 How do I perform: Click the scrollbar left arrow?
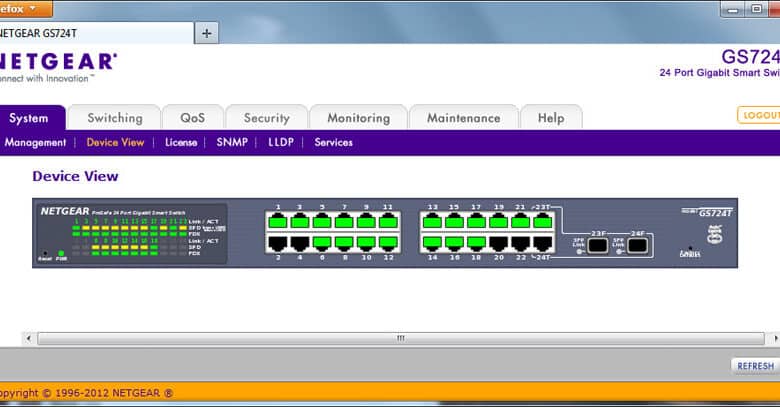click(x=29, y=338)
